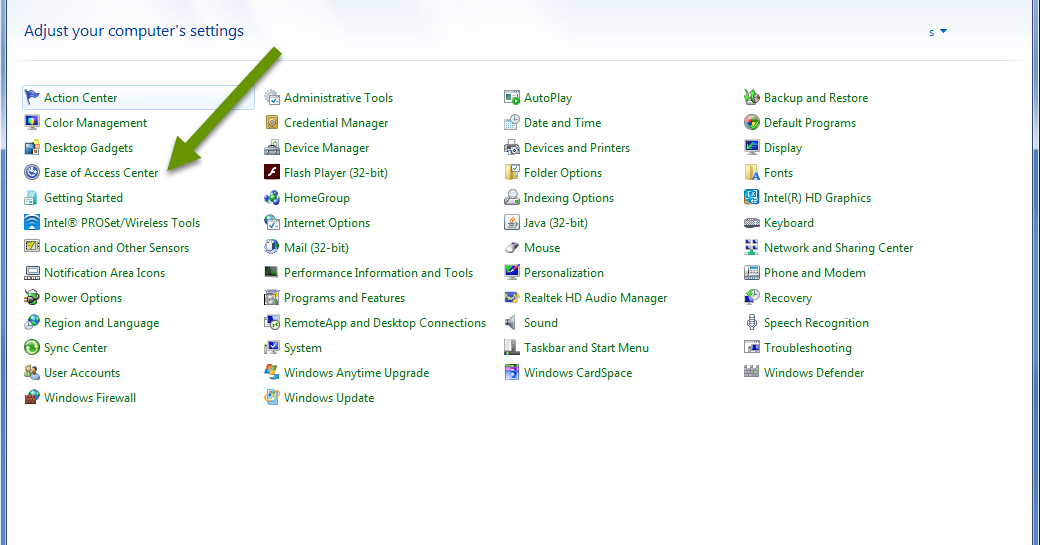Click the Fonts folder icon

click(751, 172)
